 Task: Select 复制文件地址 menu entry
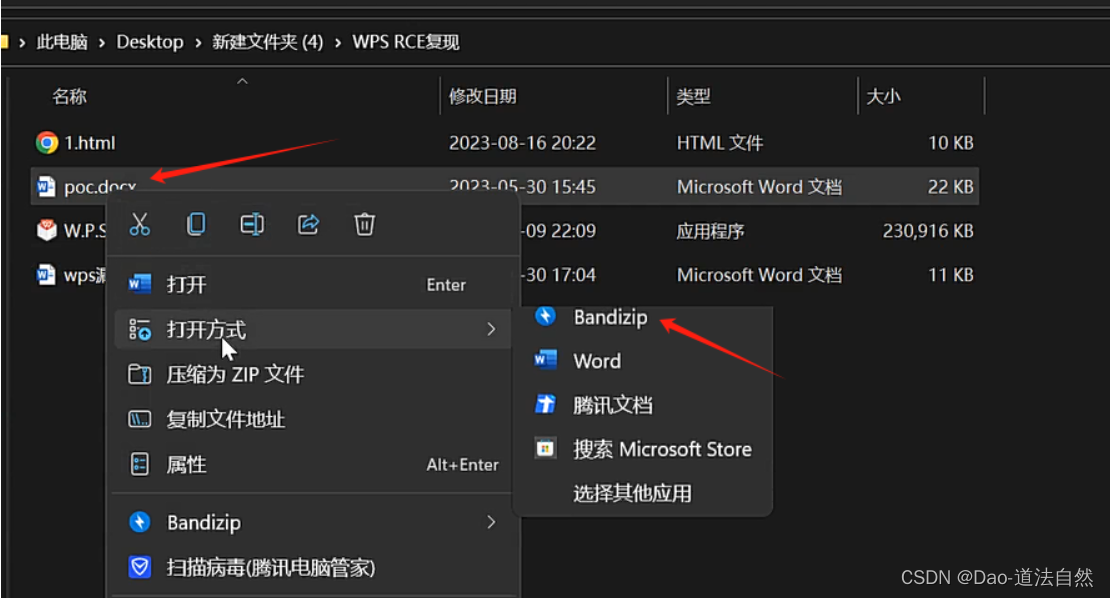(x=312, y=420)
